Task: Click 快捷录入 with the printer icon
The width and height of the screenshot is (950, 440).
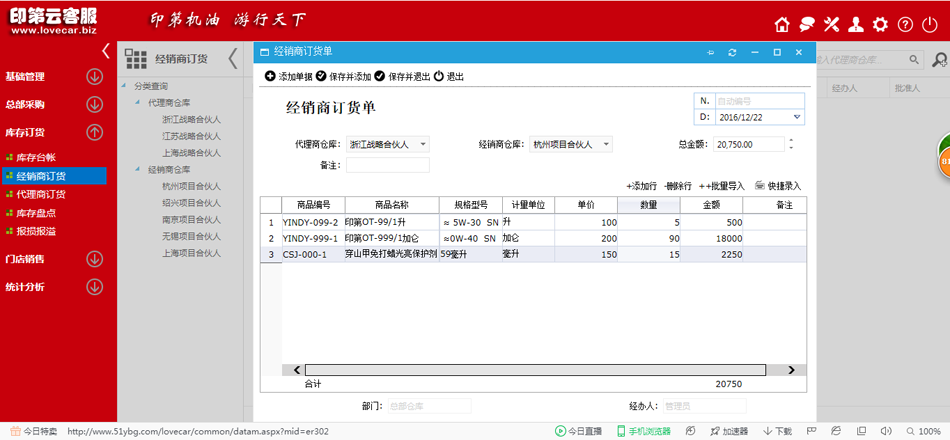Action: (778, 186)
